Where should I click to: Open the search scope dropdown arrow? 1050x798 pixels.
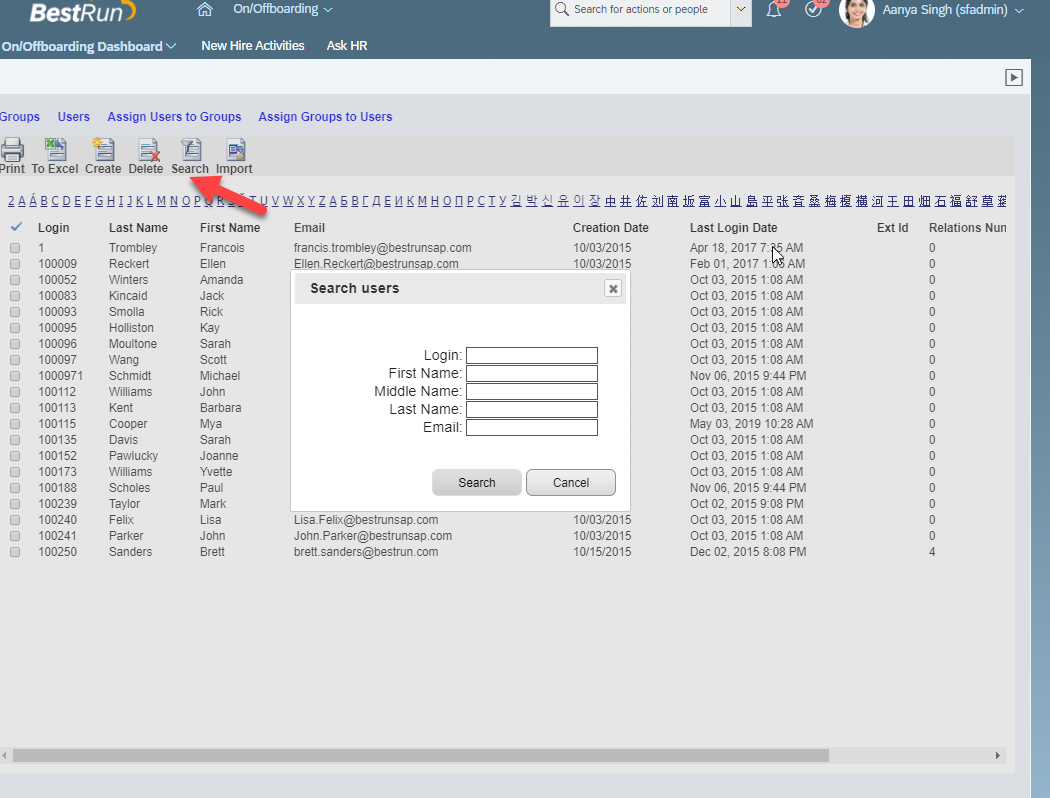741,9
